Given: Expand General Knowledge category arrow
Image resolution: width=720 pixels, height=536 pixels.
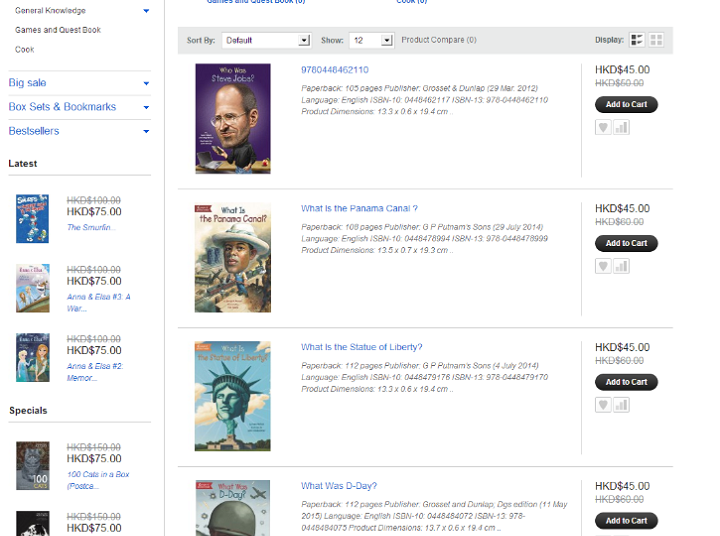Looking at the screenshot, I should tap(146, 11).
